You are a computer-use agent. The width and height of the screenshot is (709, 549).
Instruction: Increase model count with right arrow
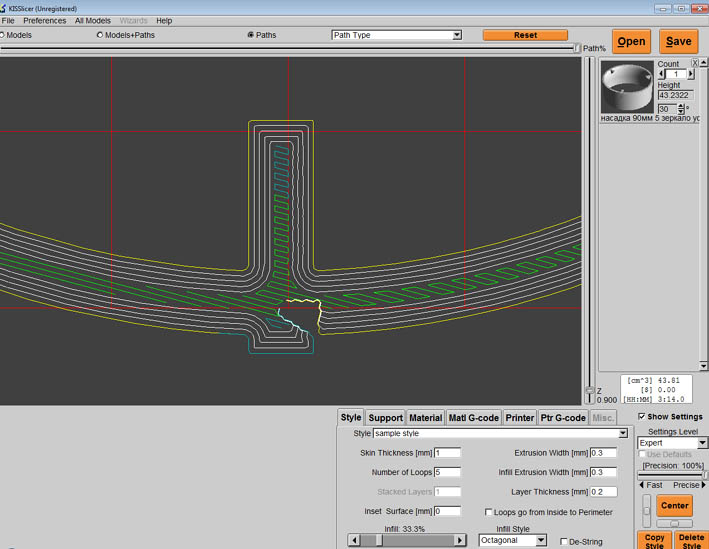[x=691, y=74]
